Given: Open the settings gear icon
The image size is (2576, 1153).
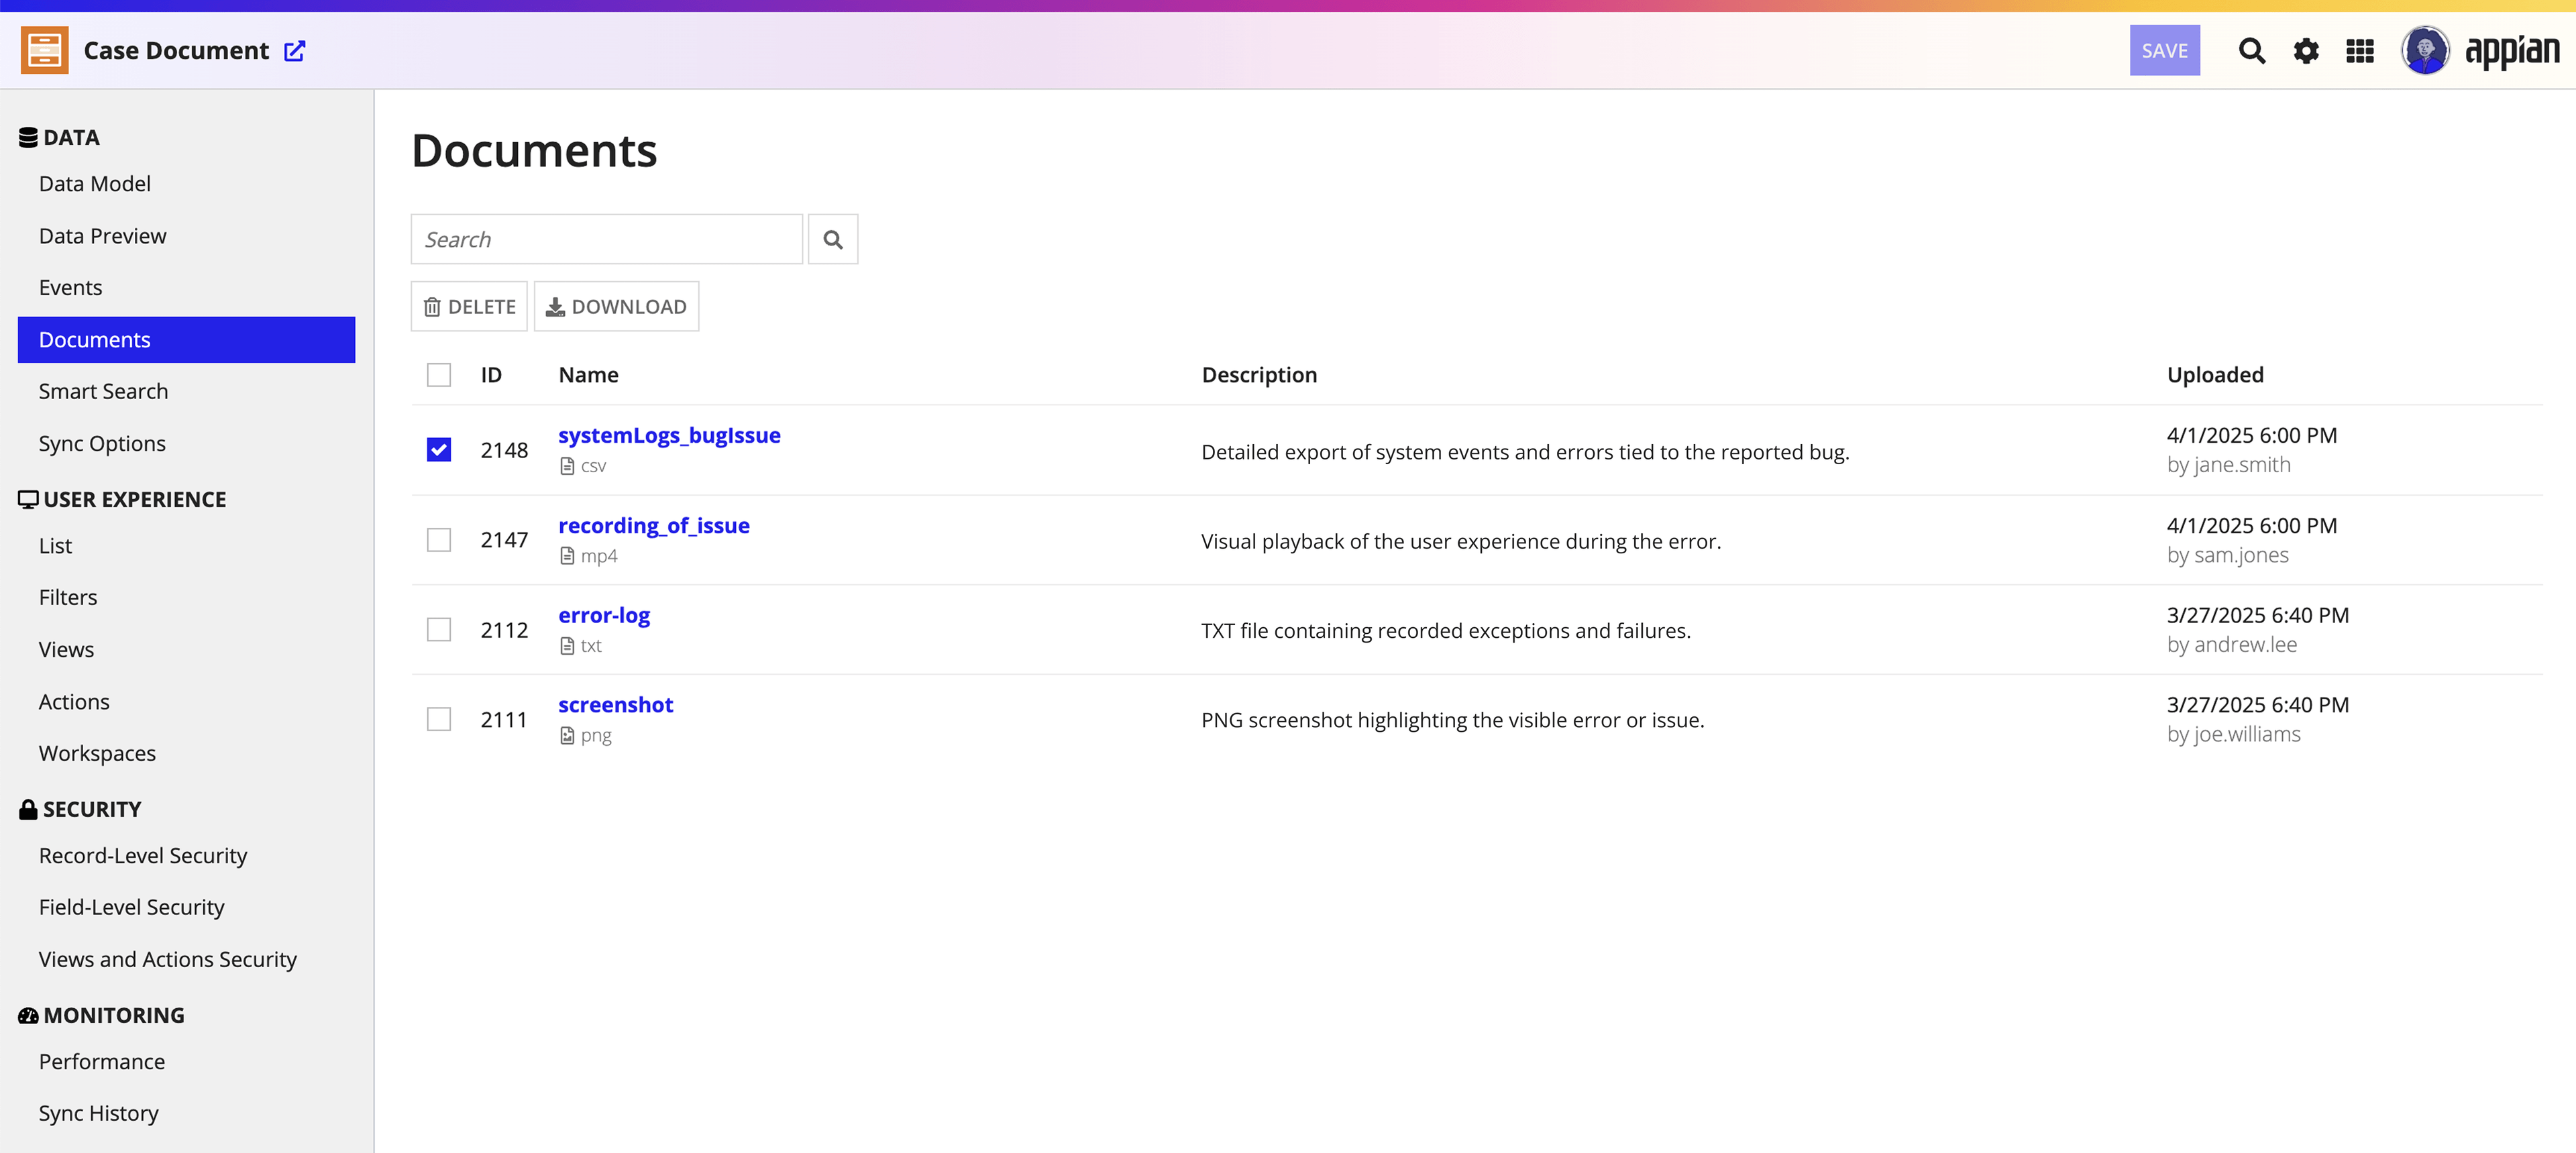Looking at the screenshot, I should tap(2306, 50).
